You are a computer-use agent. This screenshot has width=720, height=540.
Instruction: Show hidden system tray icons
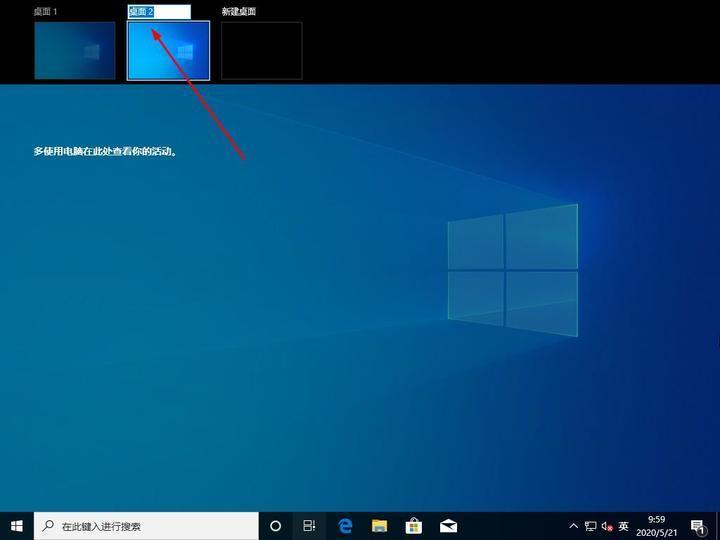pyautogui.click(x=573, y=526)
